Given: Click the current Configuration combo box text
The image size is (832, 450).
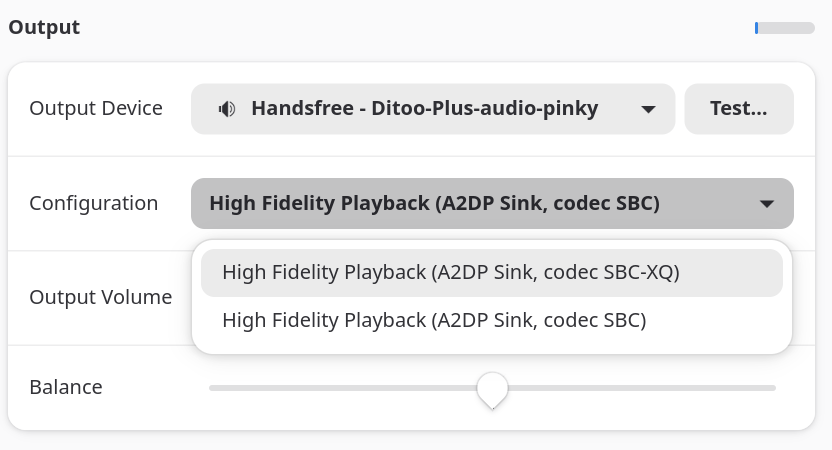Looking at the screenshot, I should pos(434,204).
